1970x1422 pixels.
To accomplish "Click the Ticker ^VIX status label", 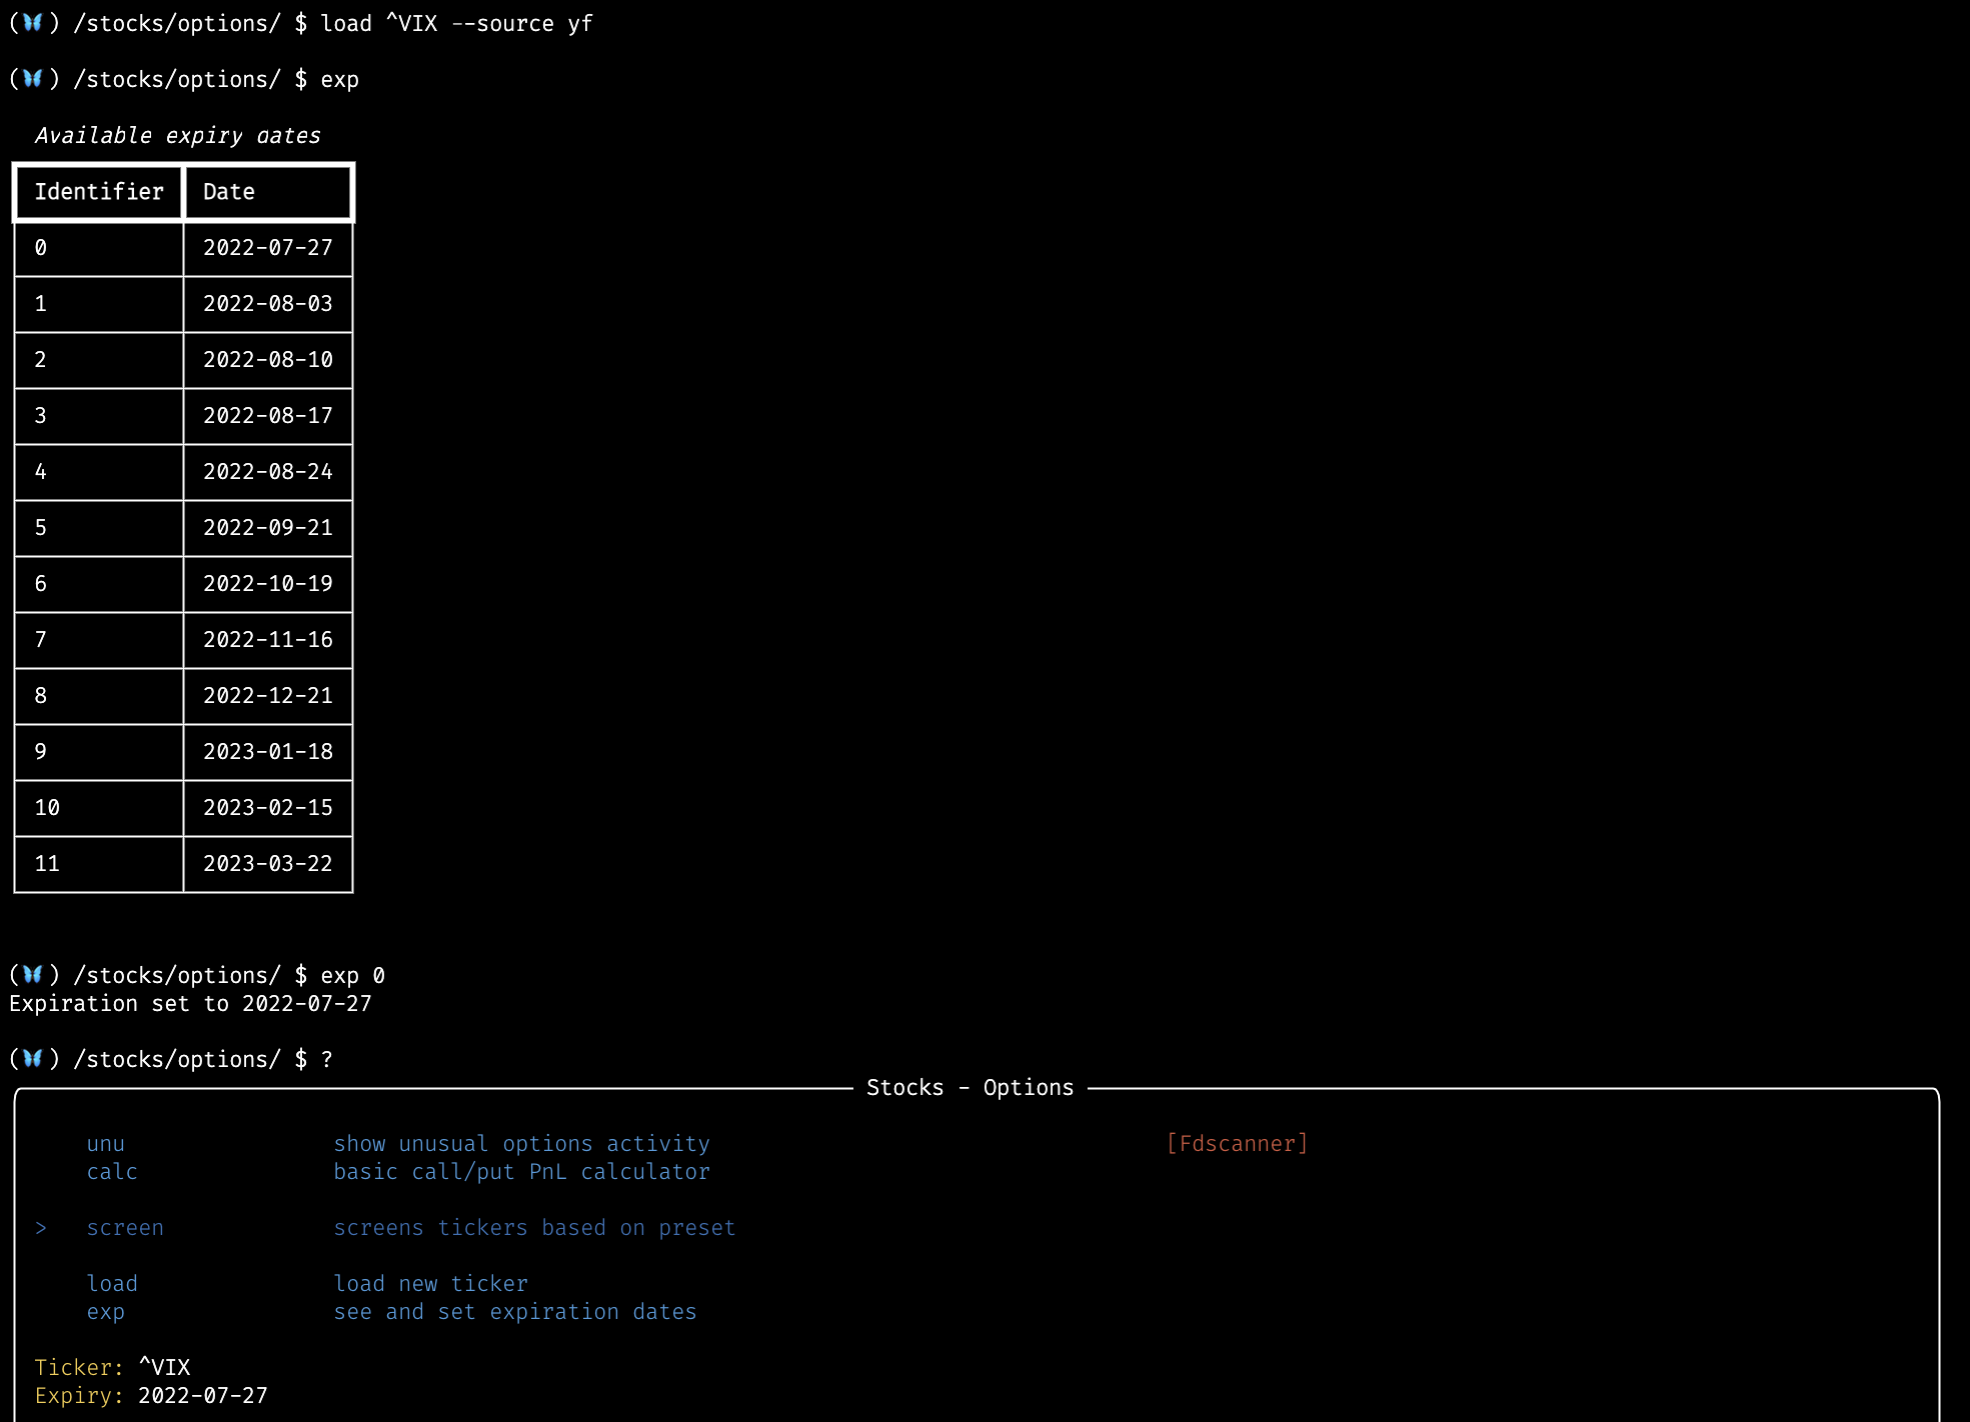I will pyautogui.click(x=112, y=1367).
